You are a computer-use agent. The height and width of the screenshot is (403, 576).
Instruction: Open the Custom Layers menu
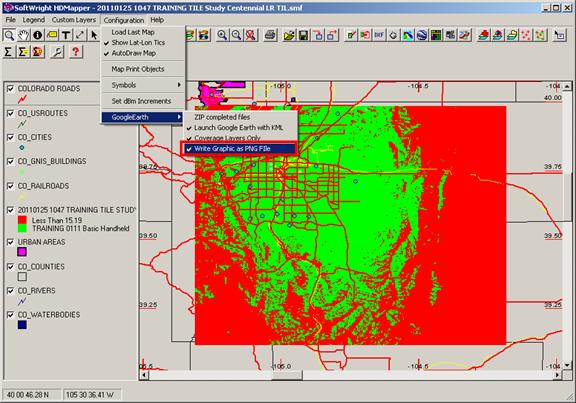point(74,20)
